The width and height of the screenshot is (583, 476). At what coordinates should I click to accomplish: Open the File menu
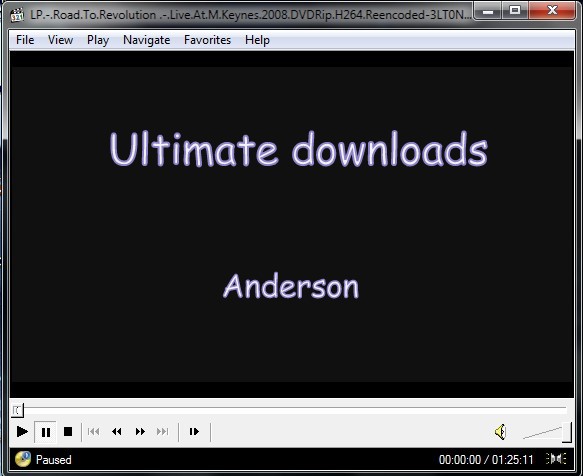pos(25,40)
